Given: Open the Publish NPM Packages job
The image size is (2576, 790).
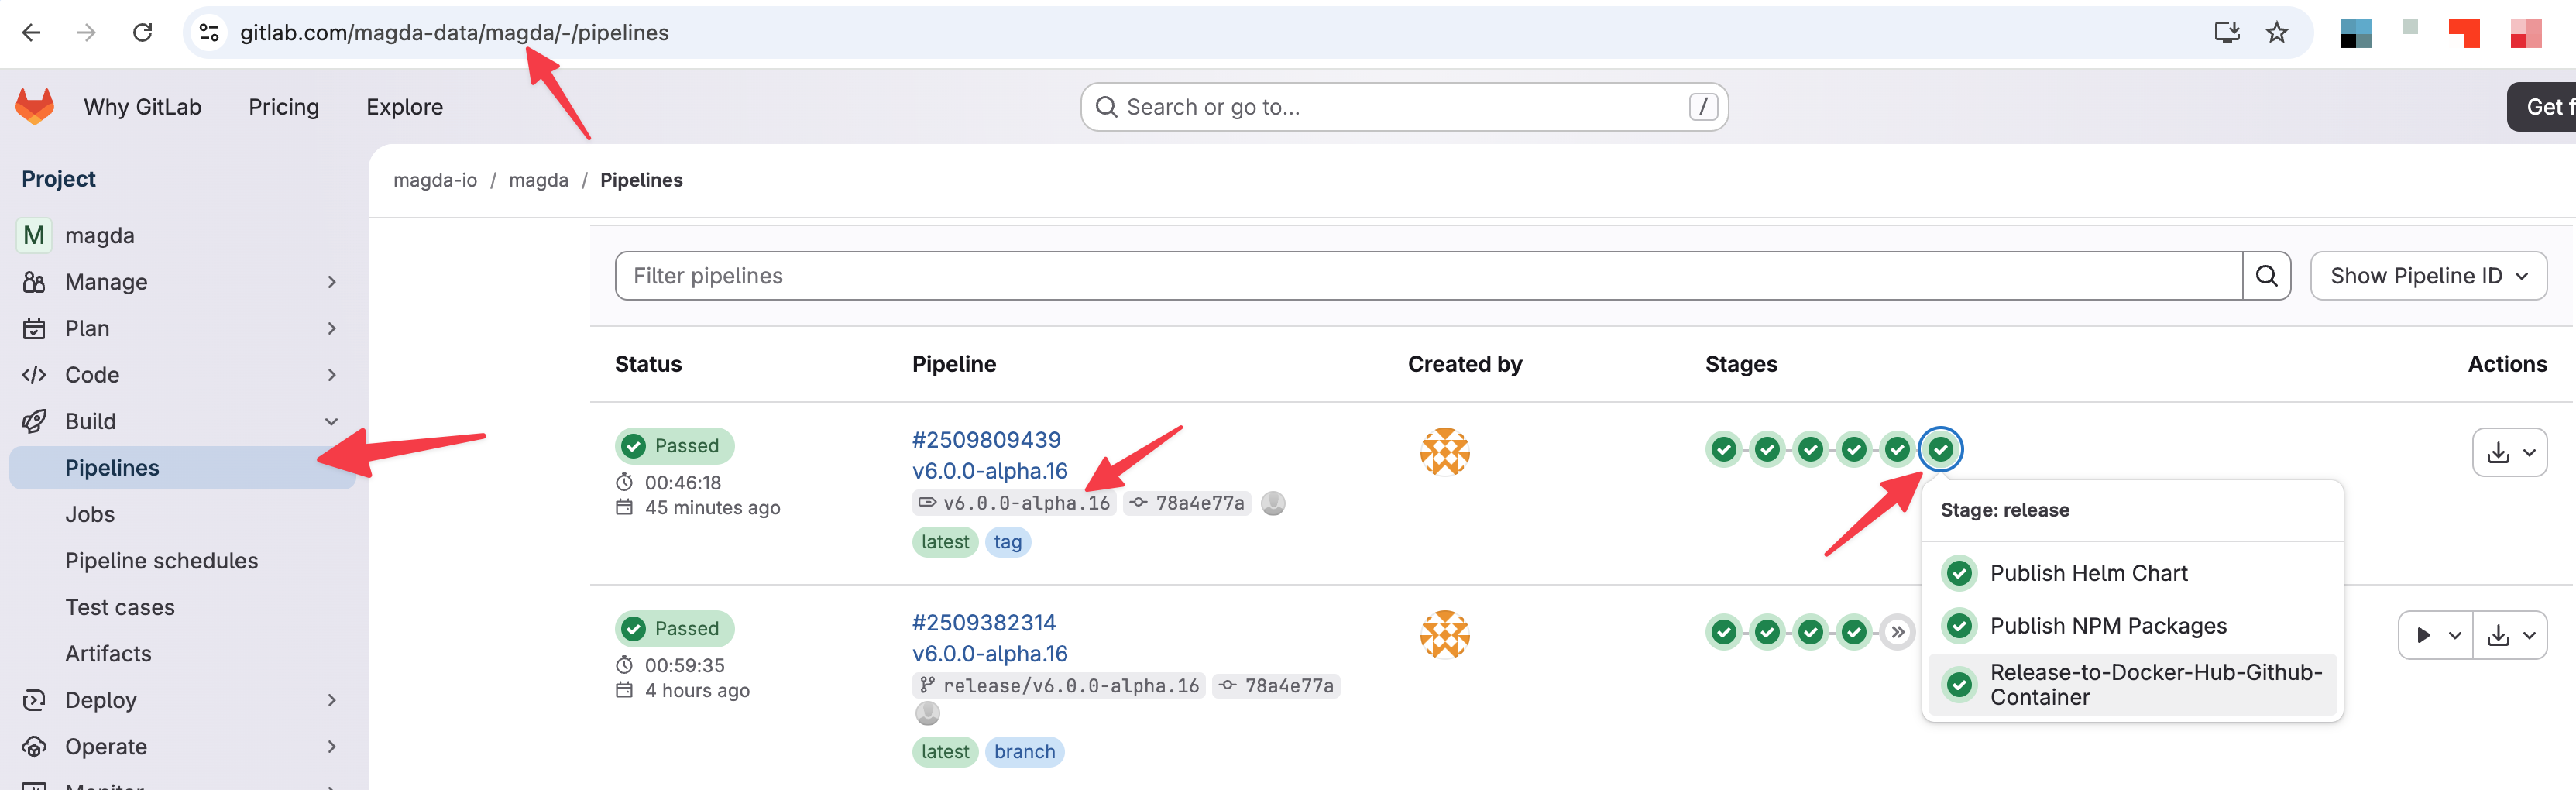Looking at the screenshot, I should click(2108, 626).
